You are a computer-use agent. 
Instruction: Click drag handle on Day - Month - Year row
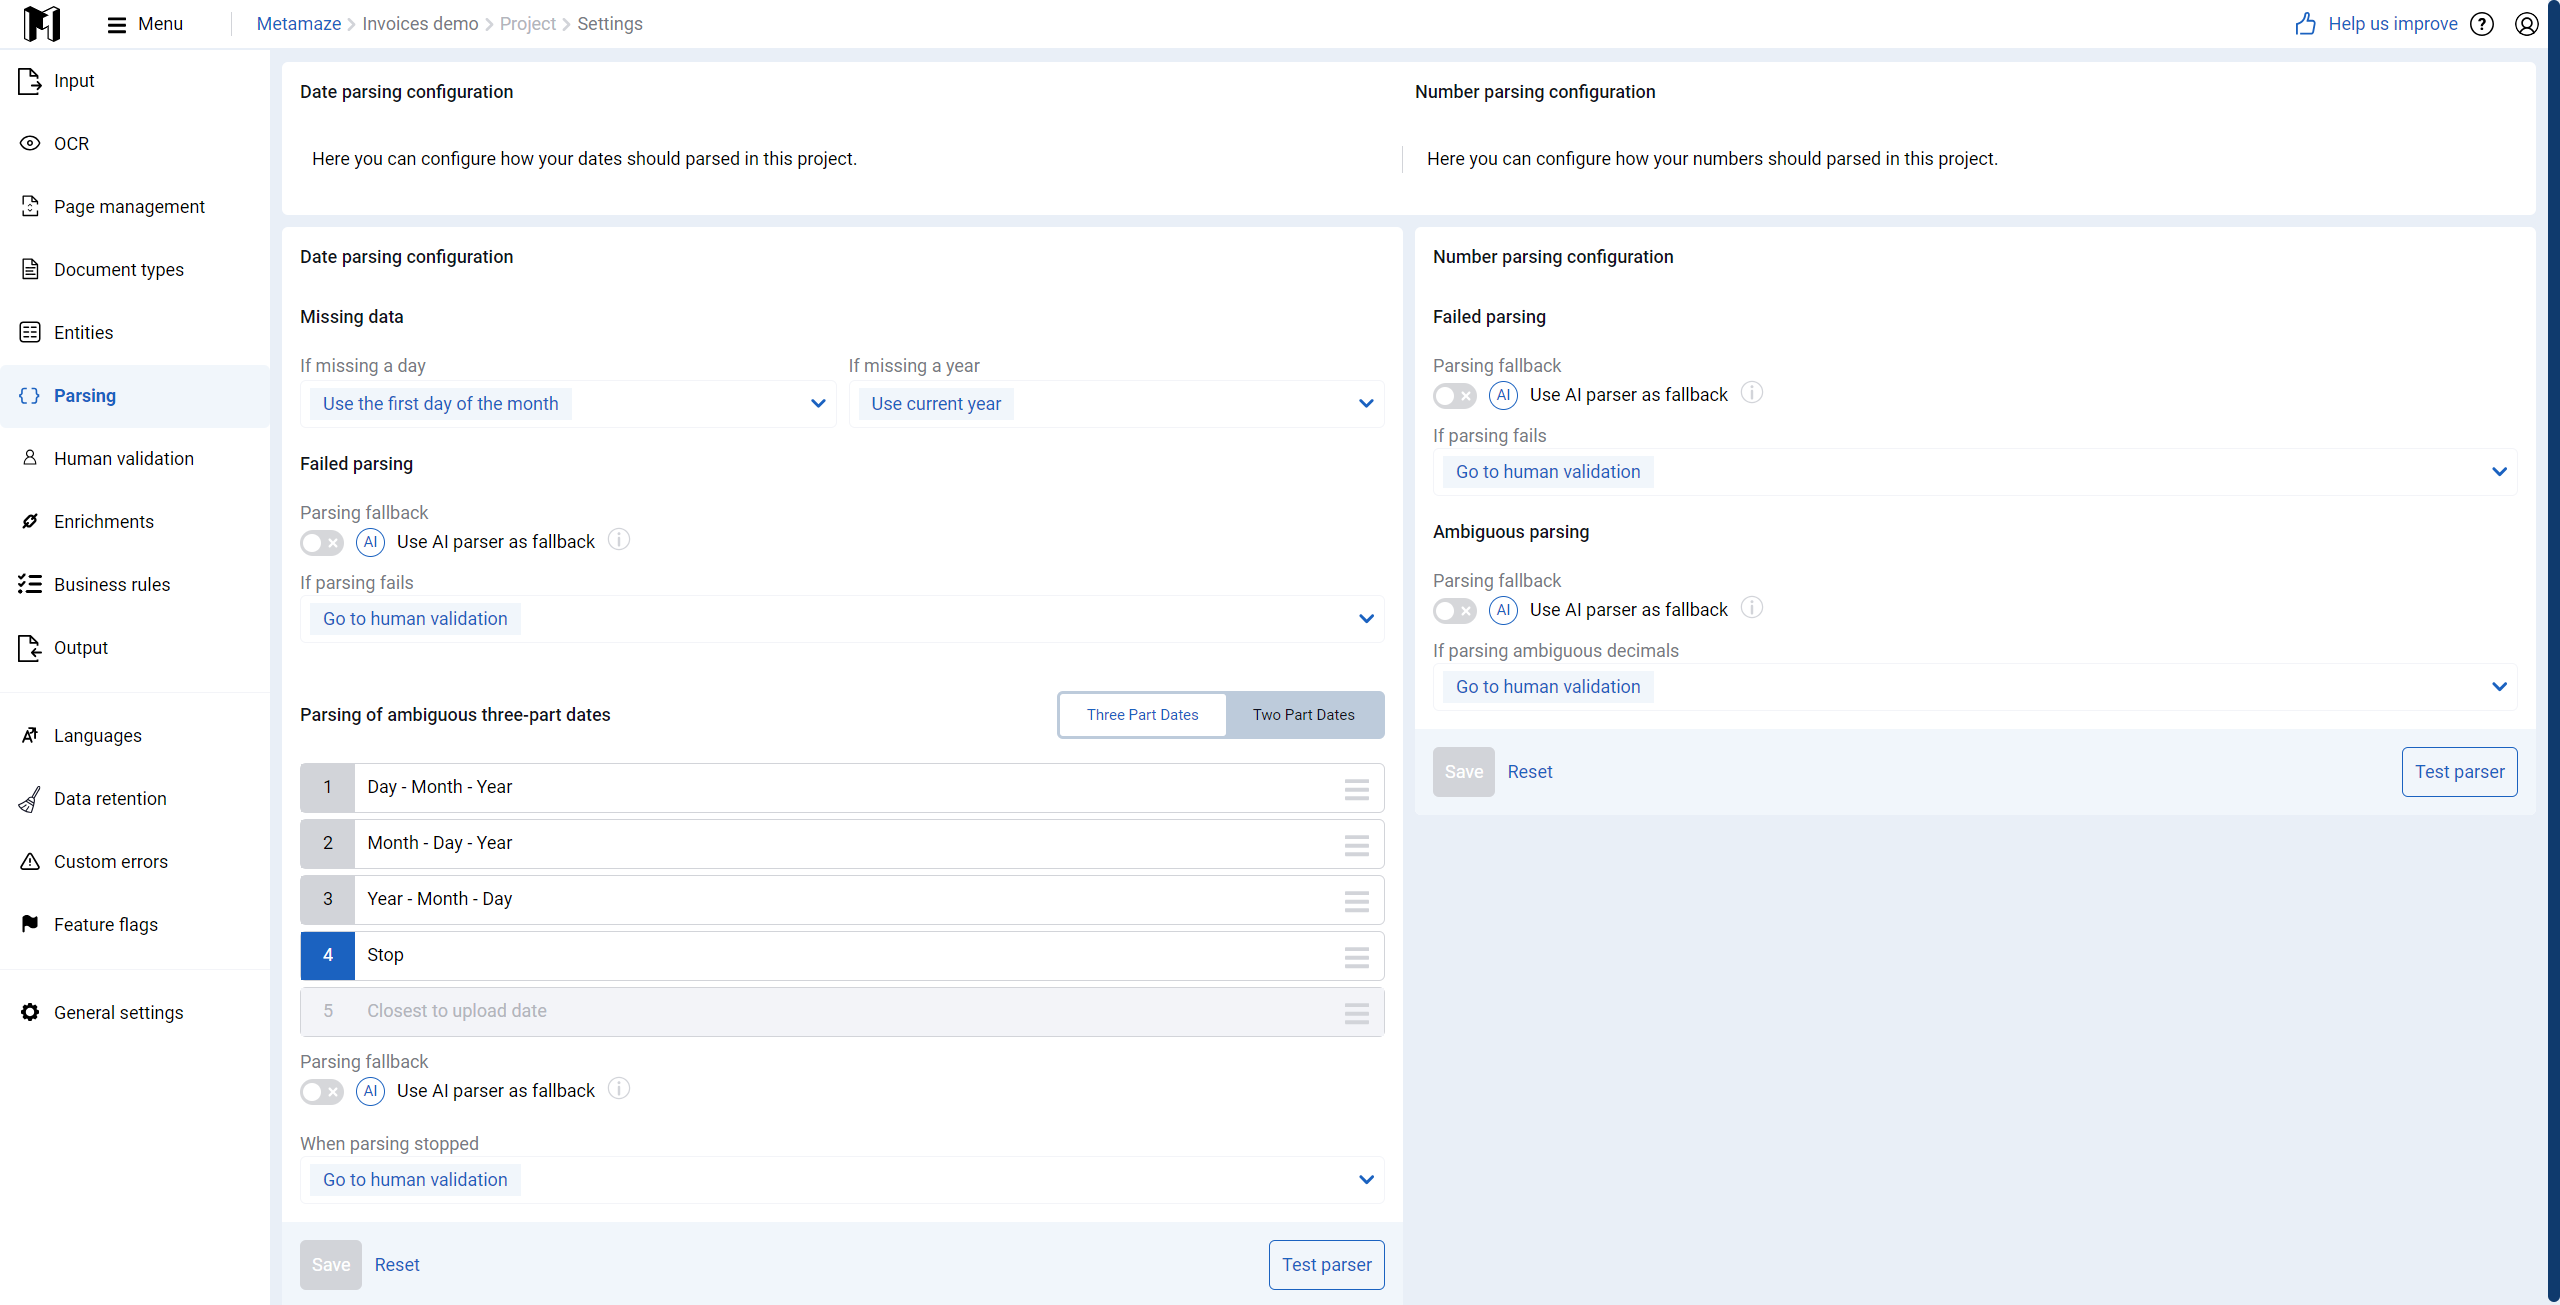(x=1357, y=789)
